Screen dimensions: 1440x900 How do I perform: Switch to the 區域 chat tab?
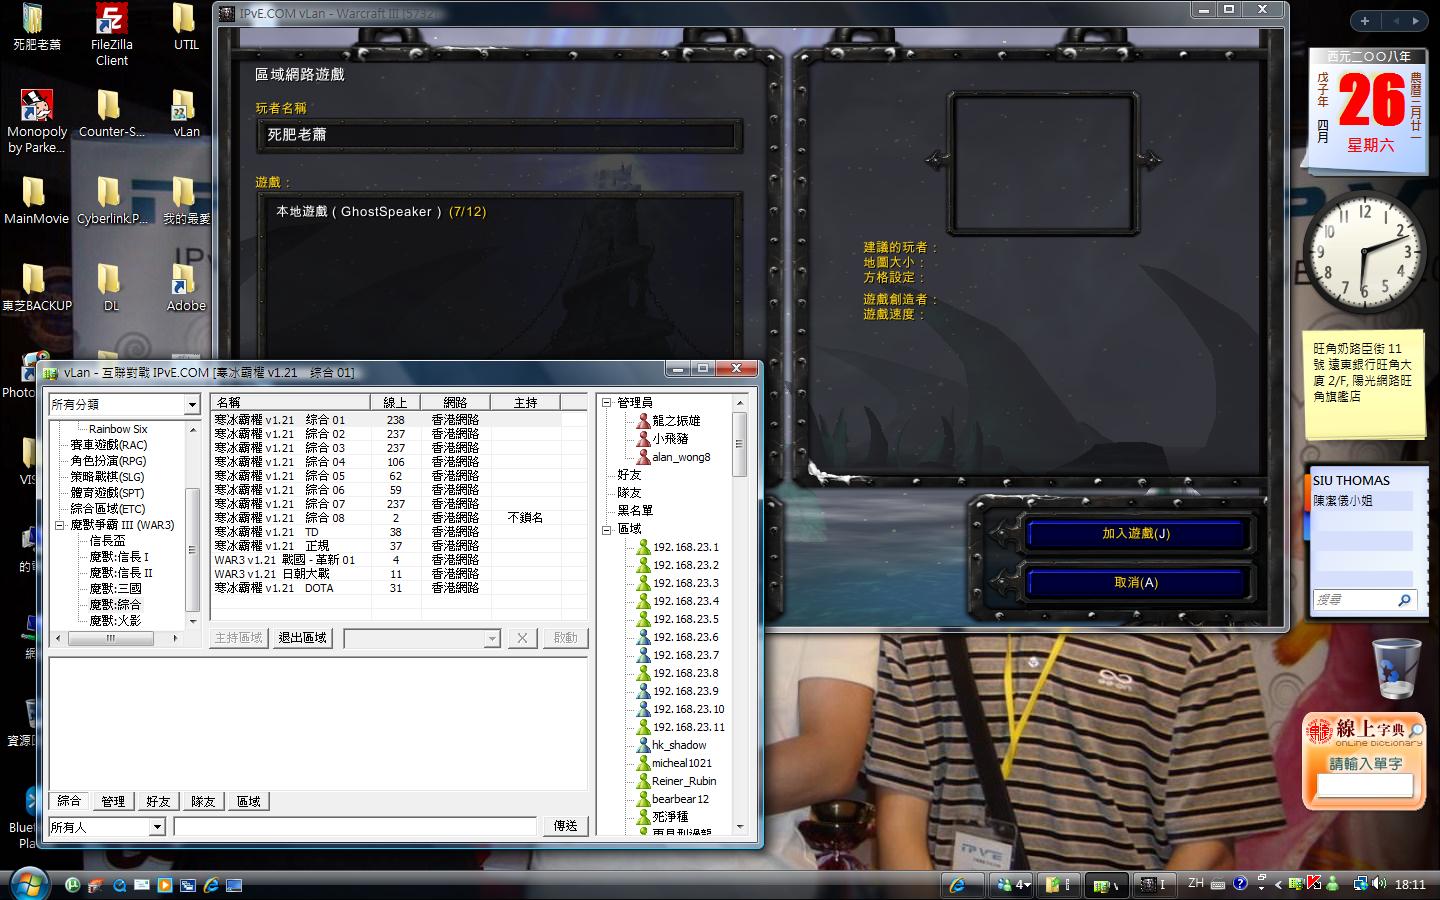[x=248, y=801]
